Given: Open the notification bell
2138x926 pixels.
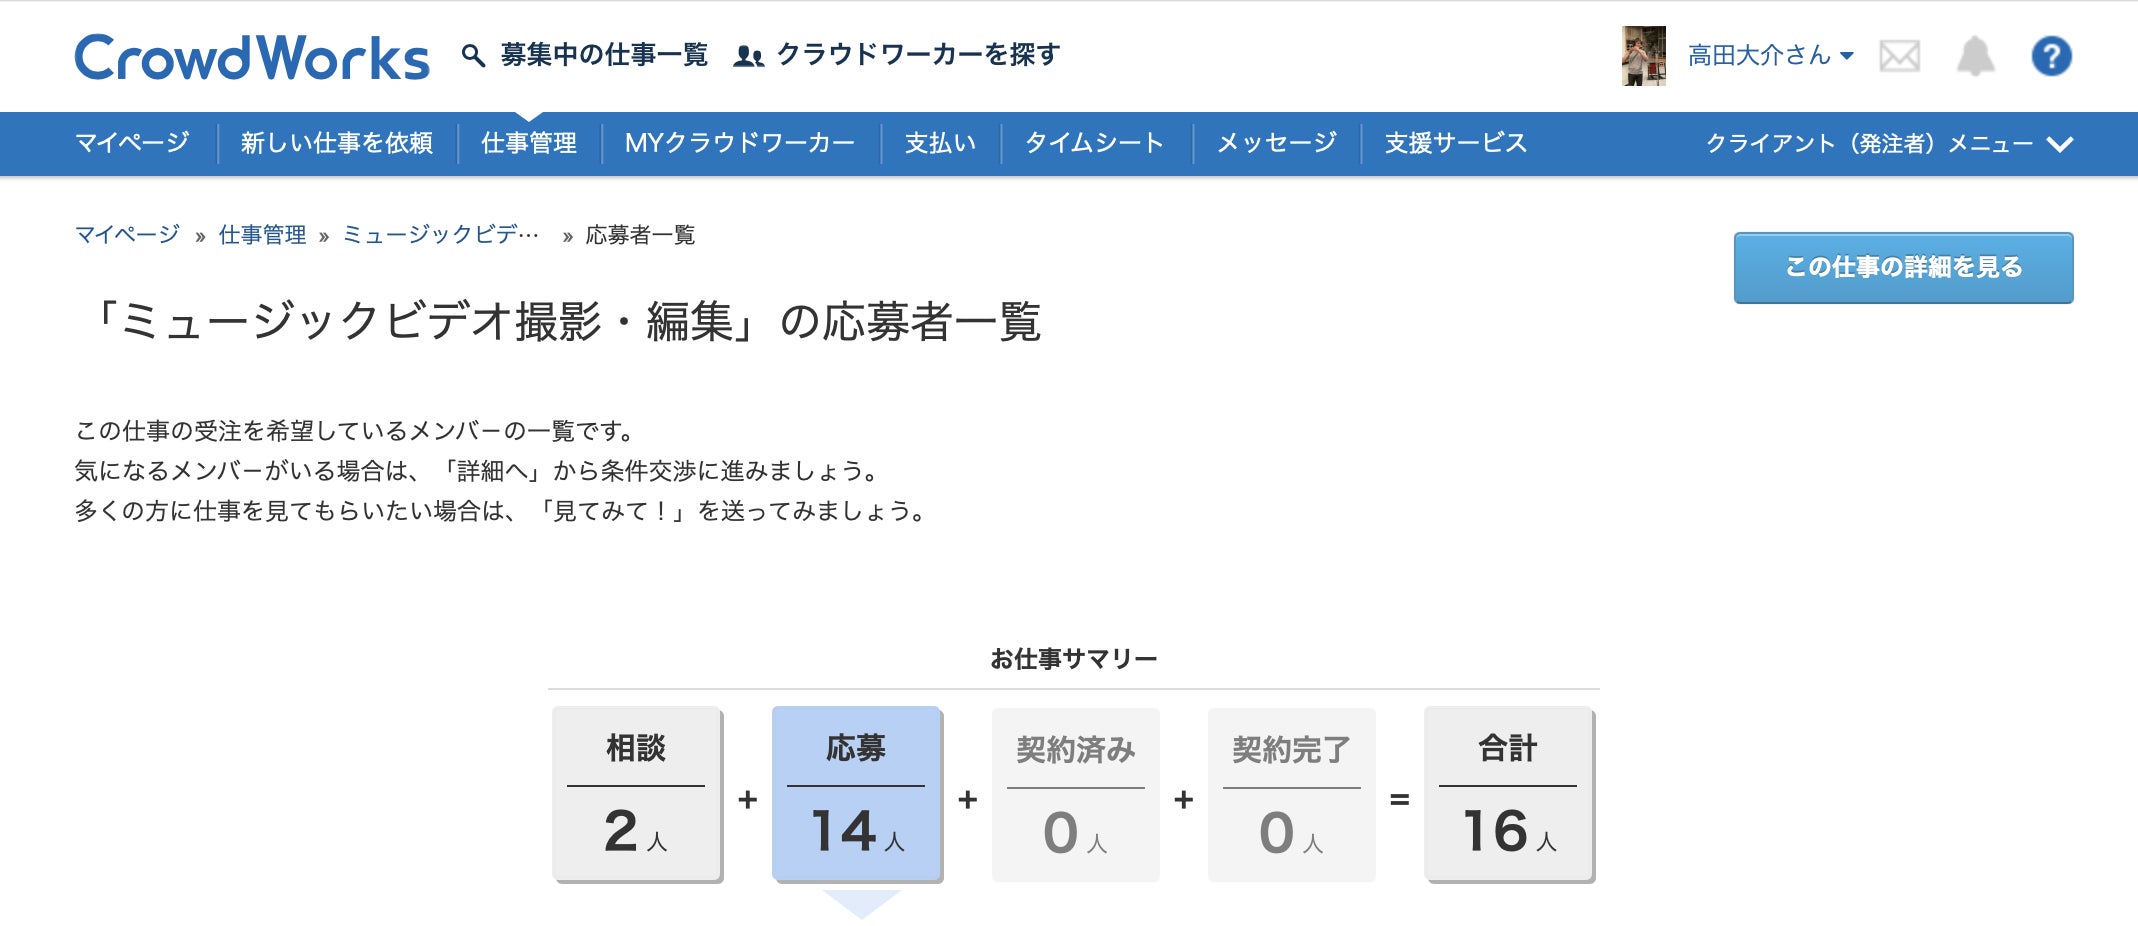Looking at the screenshot, I should [x=1975, y=56].
